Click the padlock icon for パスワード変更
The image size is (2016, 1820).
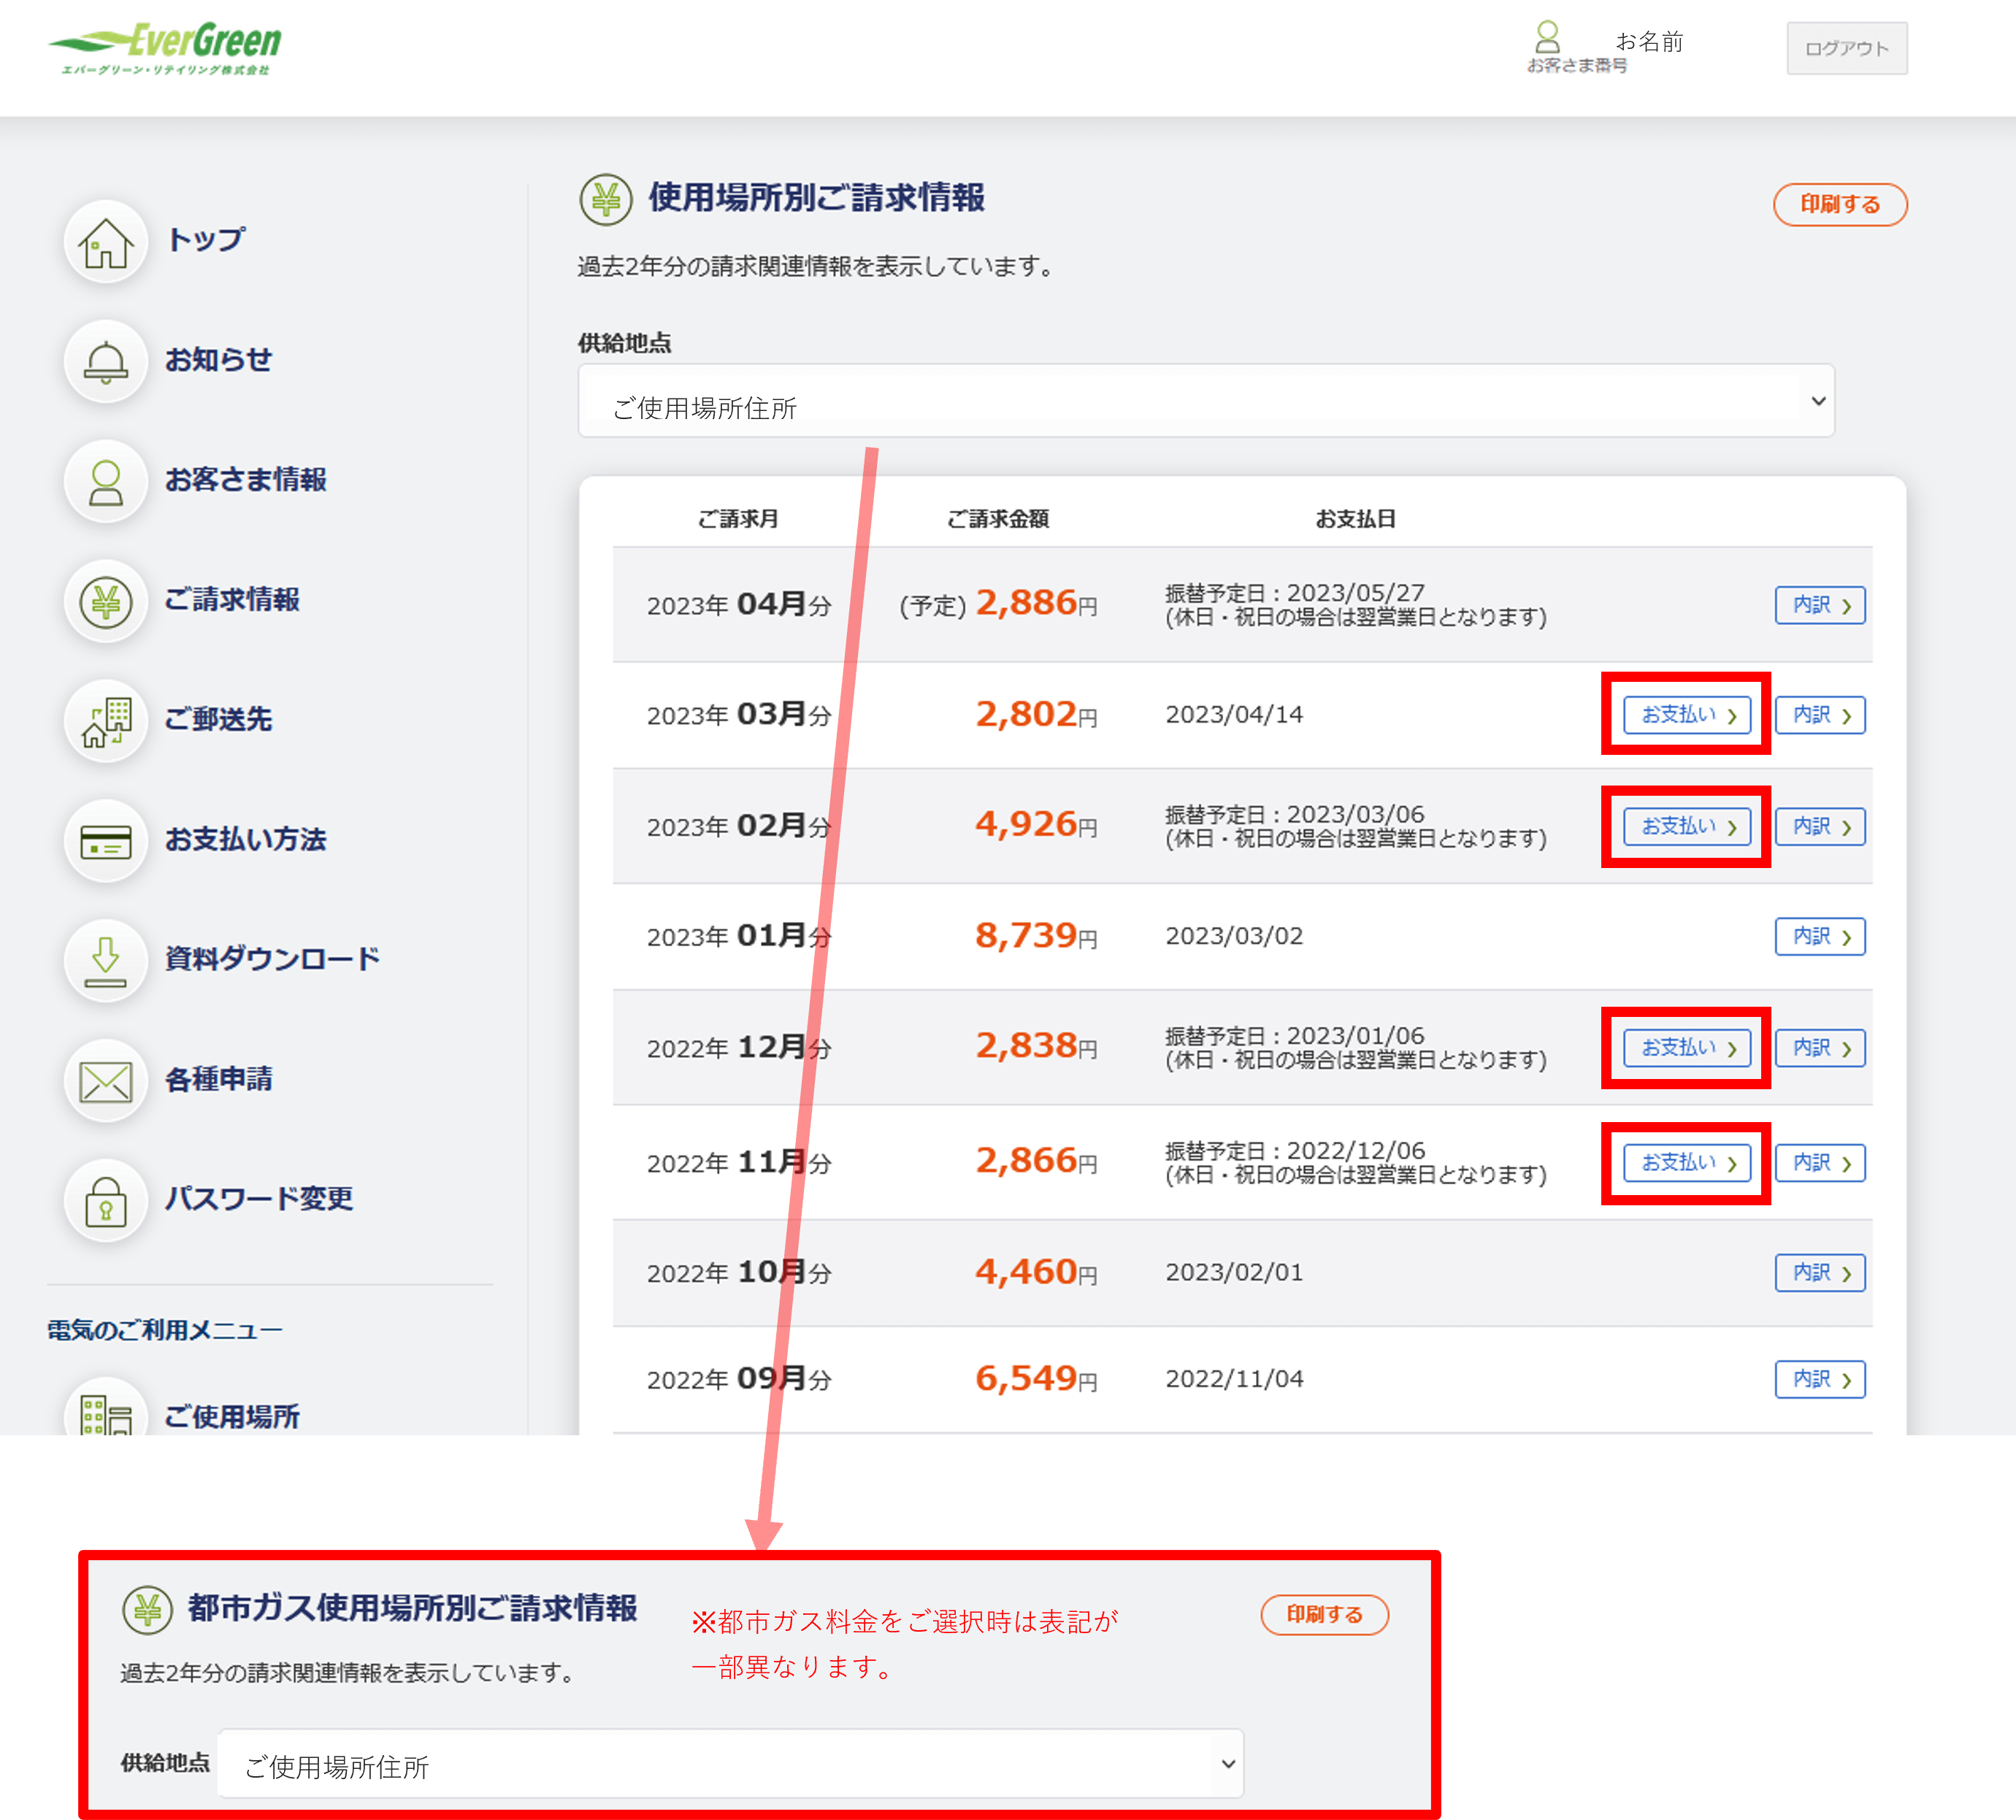tap(106, 1200)
